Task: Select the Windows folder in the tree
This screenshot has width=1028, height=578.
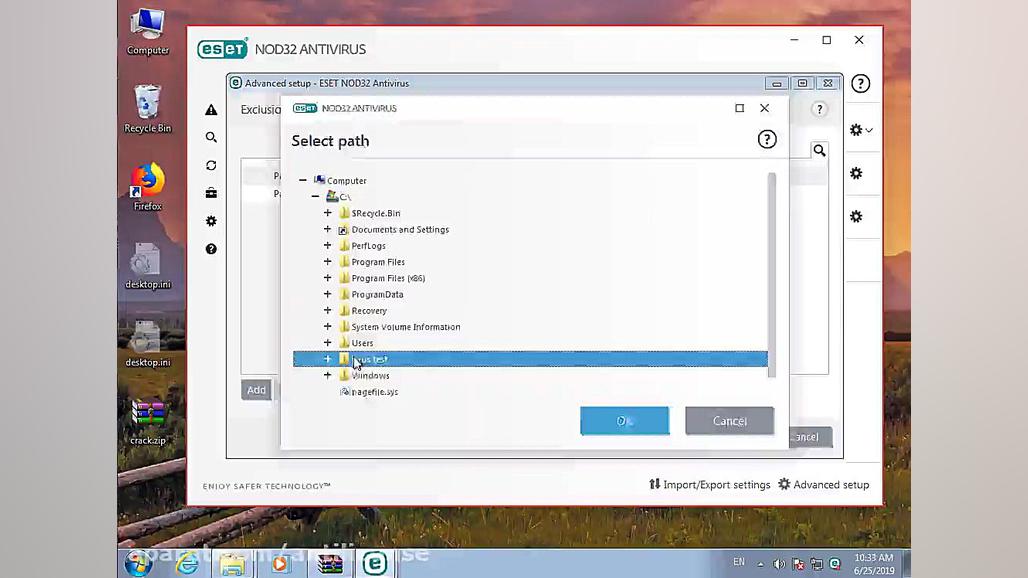Action: click(370, 375)
